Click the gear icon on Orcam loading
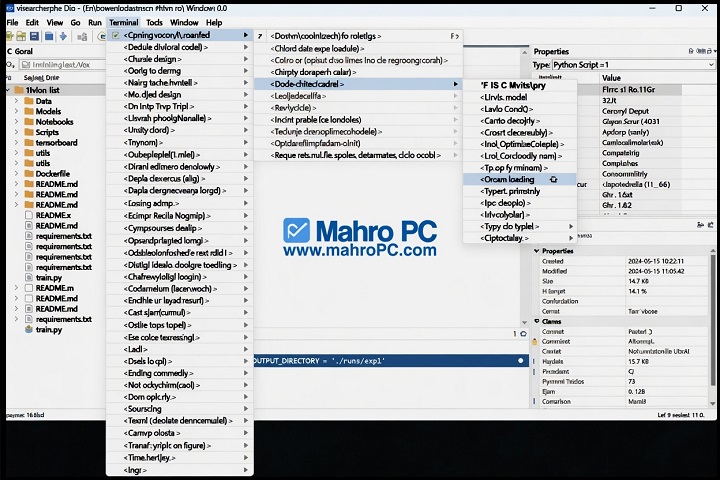 tap(553, 180)
